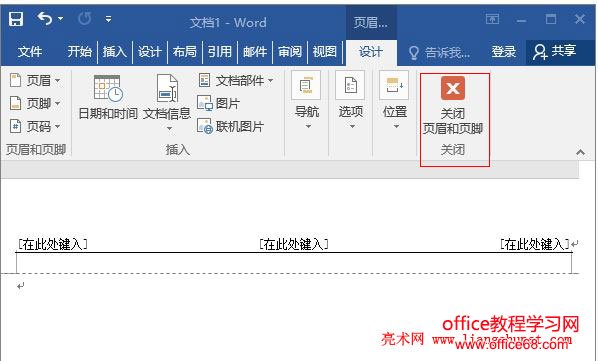Click the 告诉我 lightbulb search box

click(x=439, y=52)
